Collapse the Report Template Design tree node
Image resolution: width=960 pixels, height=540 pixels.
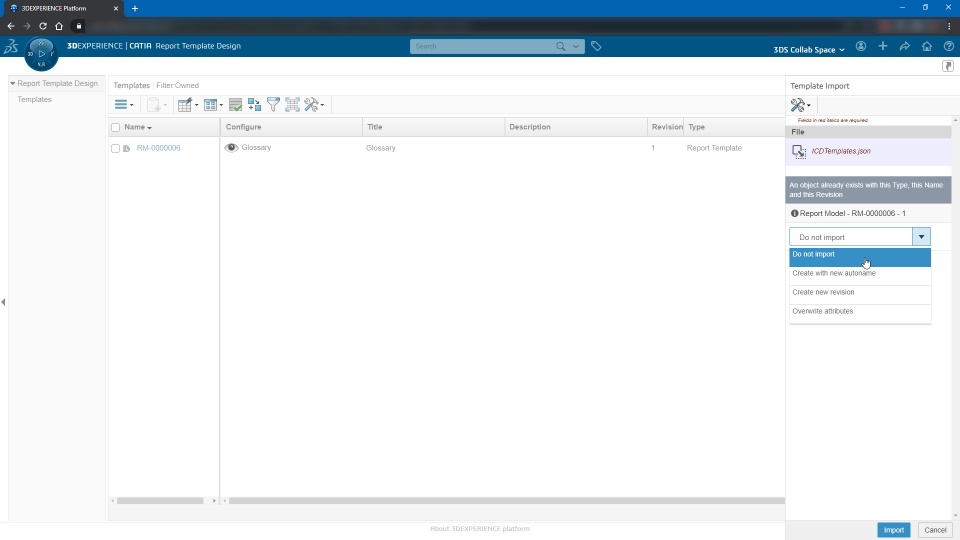point(12,83)
